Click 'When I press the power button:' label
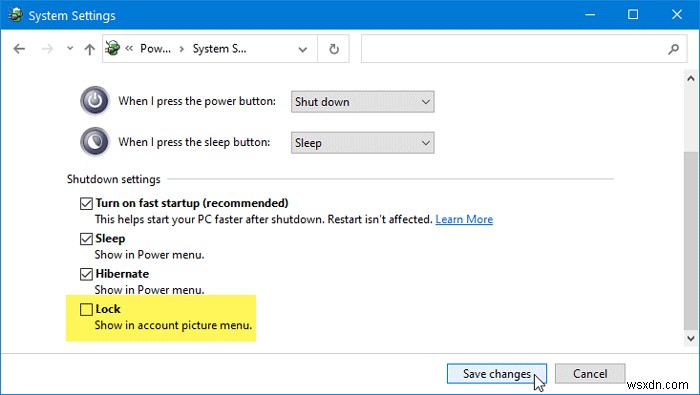Screen dimensions: 700x395 pos(197,101)
